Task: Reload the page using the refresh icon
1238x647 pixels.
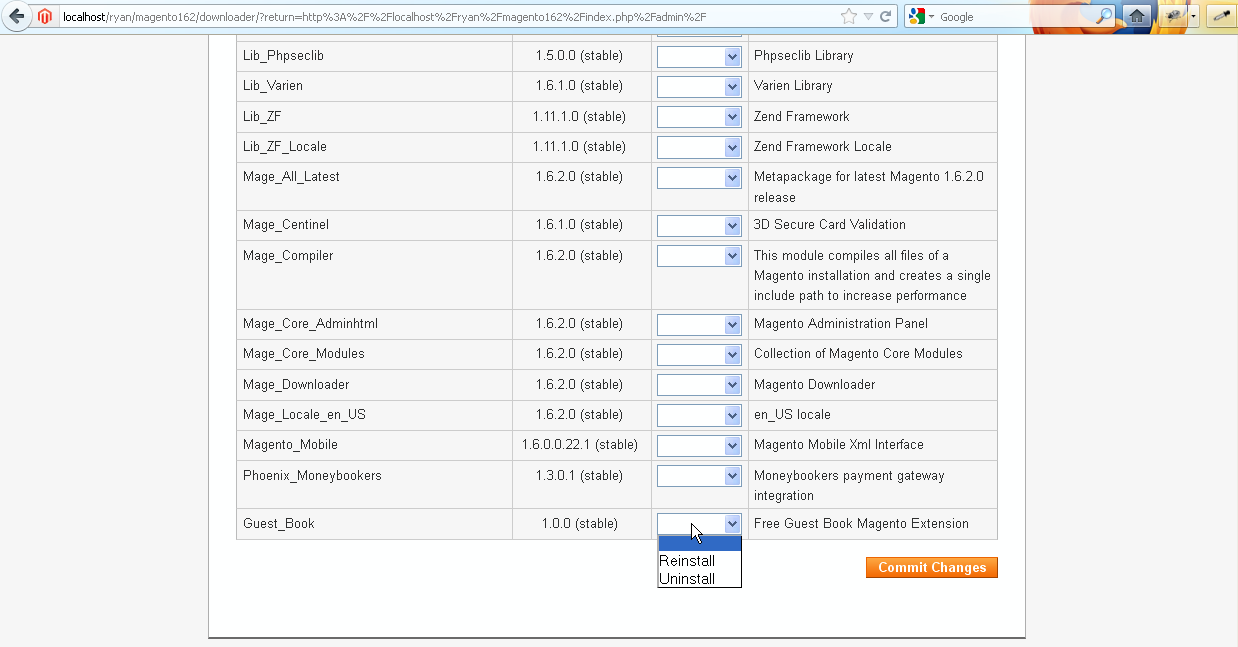Action: tap(885, 17)
